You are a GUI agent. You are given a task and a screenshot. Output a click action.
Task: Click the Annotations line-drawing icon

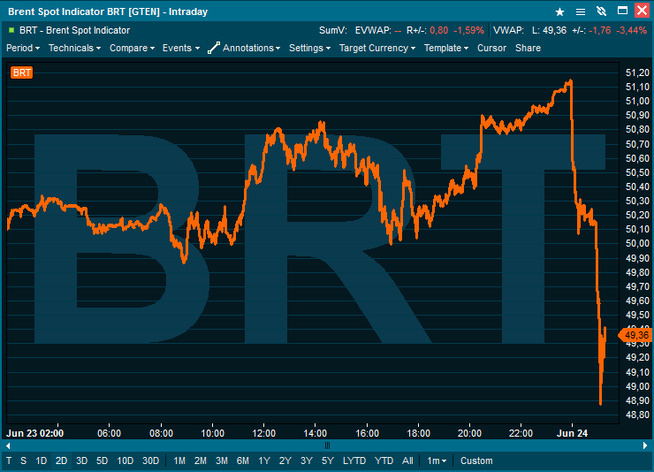pyautogui.click(x=213, y=48)
